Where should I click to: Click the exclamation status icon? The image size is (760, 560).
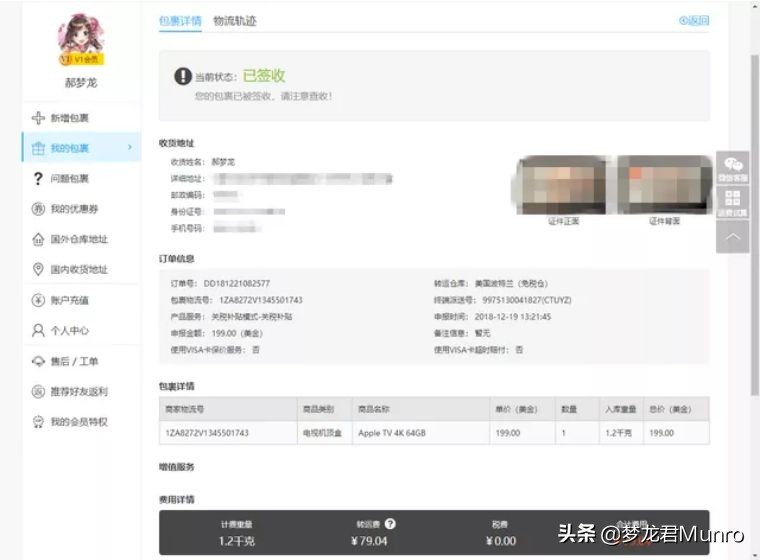[183, 76]
